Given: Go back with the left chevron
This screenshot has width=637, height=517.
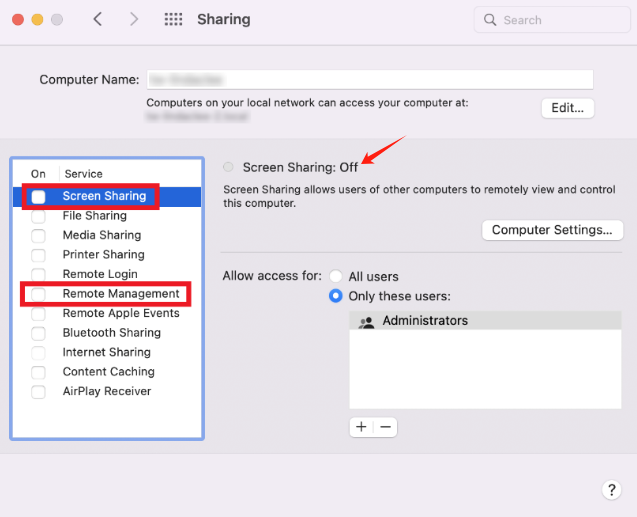Looking at the screenshot, I should [98, 19].
